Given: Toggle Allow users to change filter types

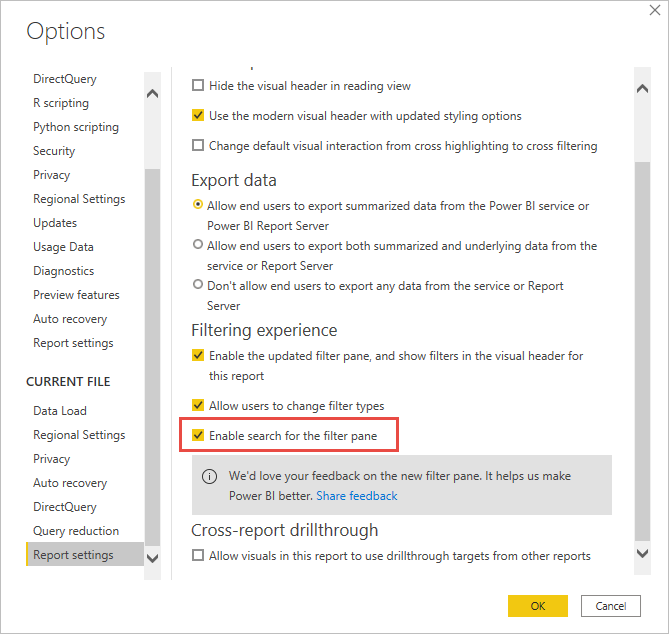Looking at the screenshot, I should click(198, 405).
